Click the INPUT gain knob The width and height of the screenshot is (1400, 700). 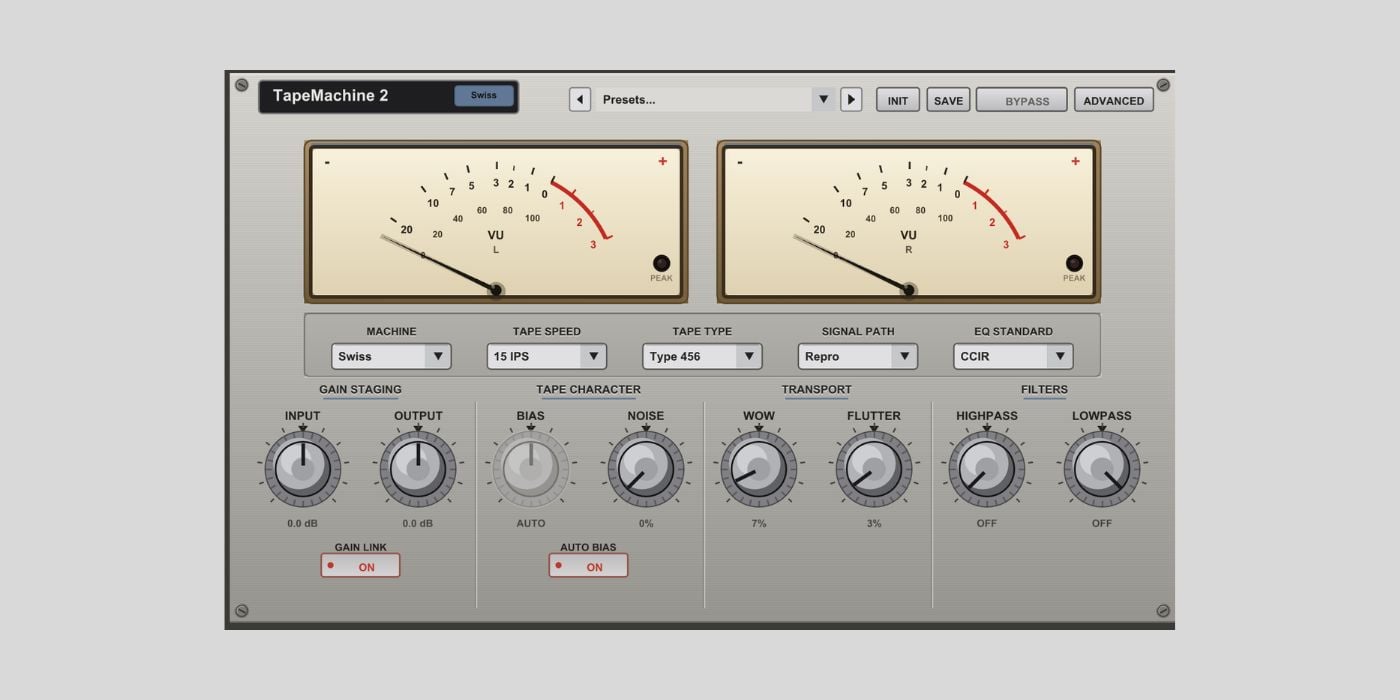[x=303, y=468]
